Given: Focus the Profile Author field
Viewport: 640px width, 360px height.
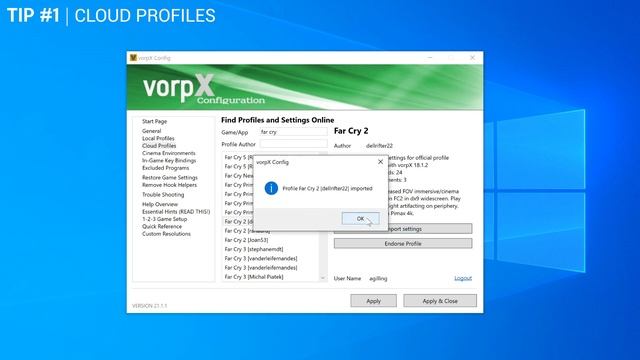Looking at the screenshot, I should click(x=293, y=144).
